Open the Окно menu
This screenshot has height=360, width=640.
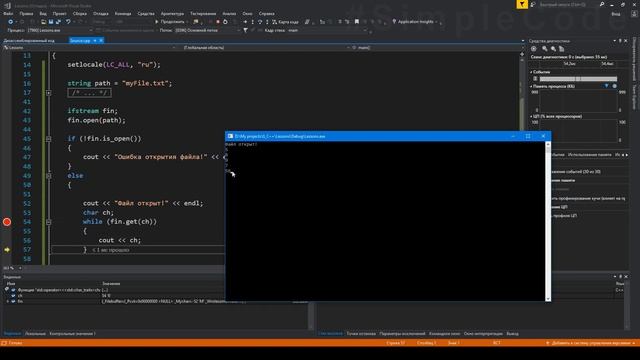point(247,13)
